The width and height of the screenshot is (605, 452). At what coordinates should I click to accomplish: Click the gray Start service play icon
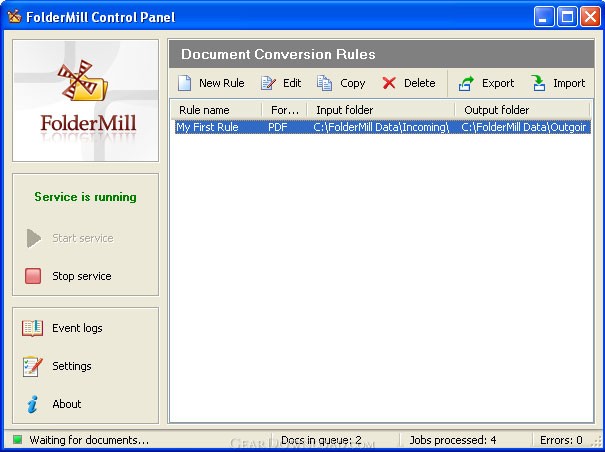(34, 238)
